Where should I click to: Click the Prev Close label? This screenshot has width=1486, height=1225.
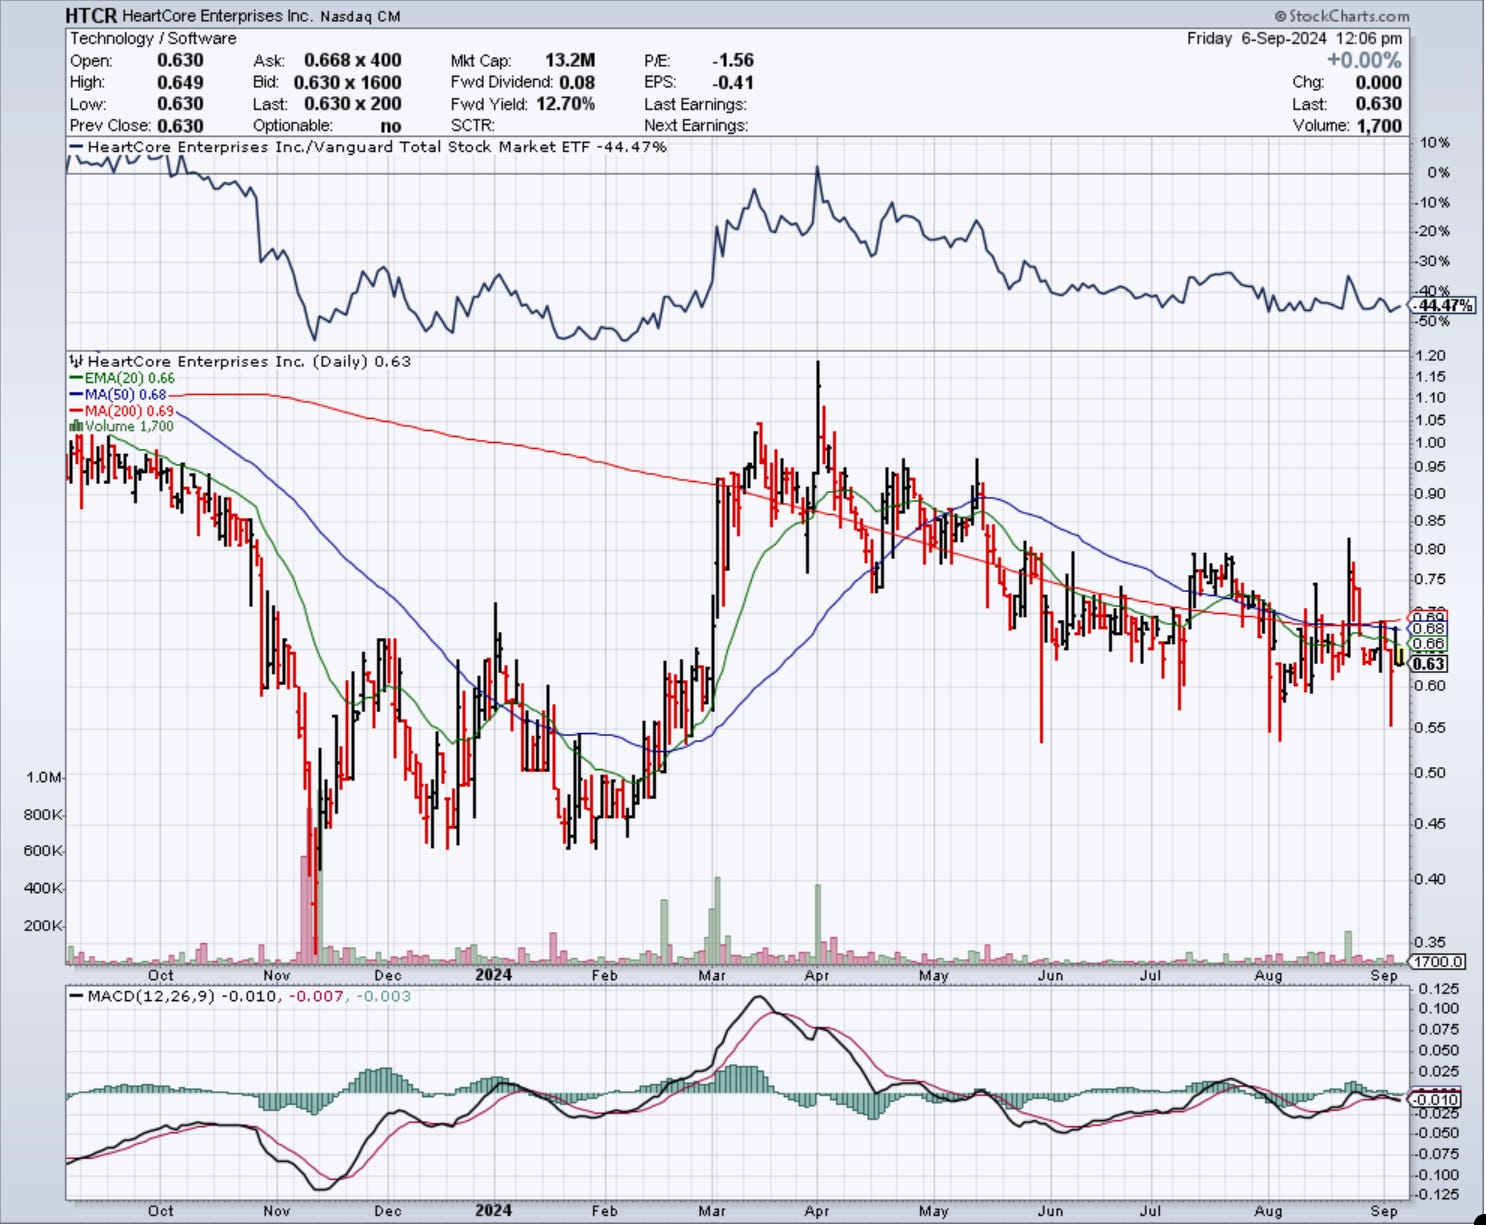[110, 126]
